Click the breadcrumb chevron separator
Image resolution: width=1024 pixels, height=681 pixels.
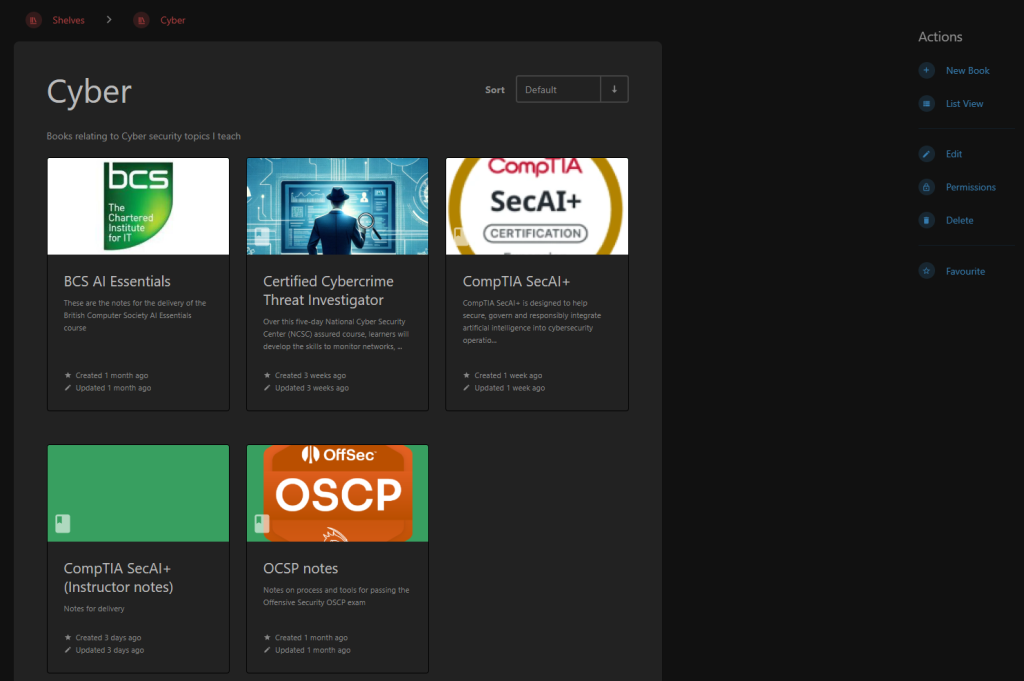(x=109, y=20)
